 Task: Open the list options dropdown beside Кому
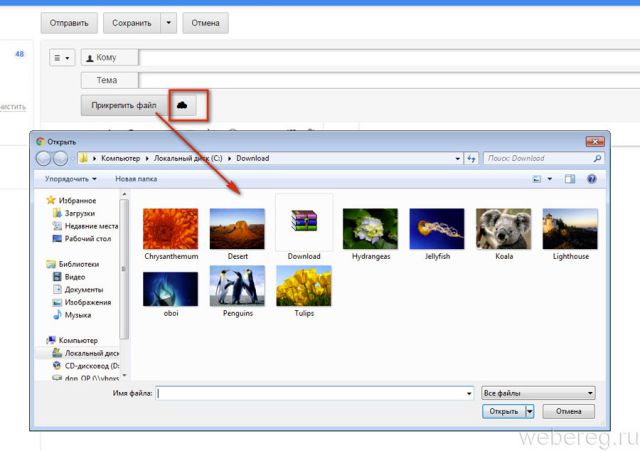(x=62, y=58)
